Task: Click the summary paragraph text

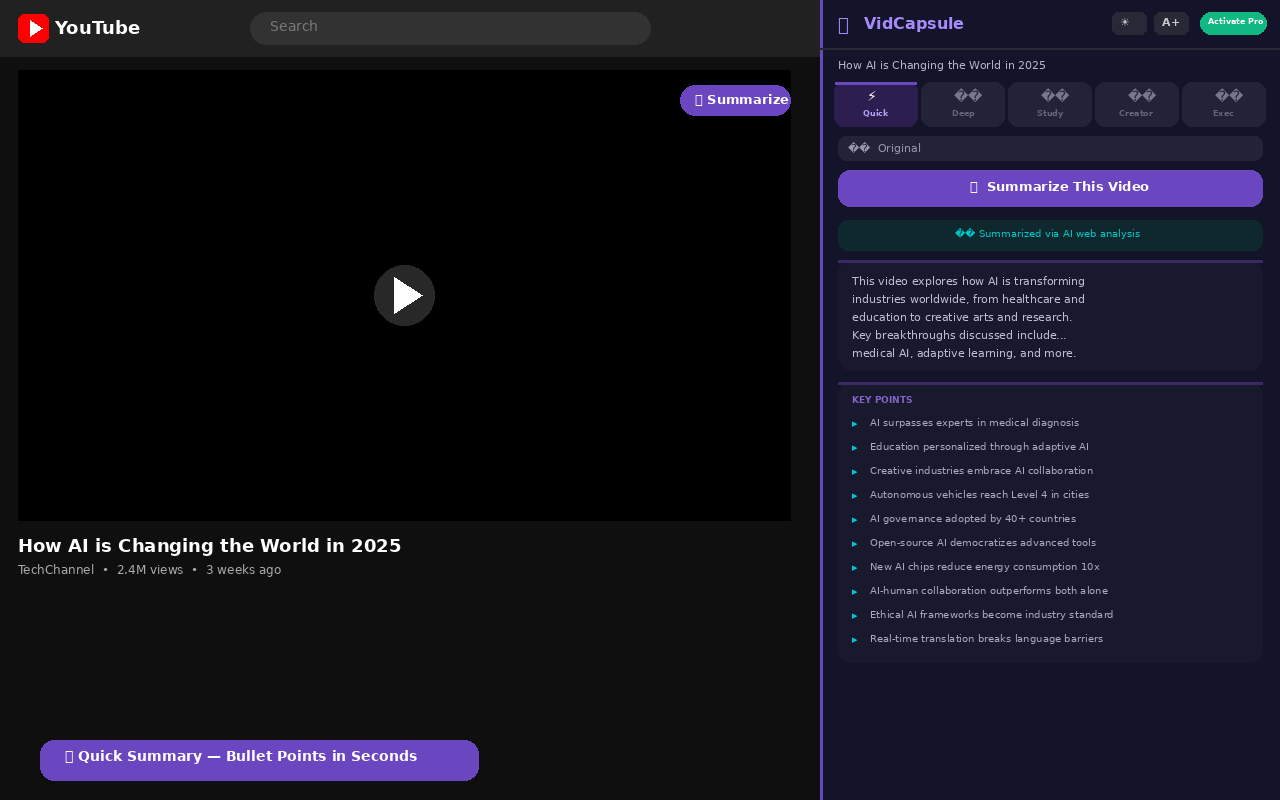Action: (968, 317)
